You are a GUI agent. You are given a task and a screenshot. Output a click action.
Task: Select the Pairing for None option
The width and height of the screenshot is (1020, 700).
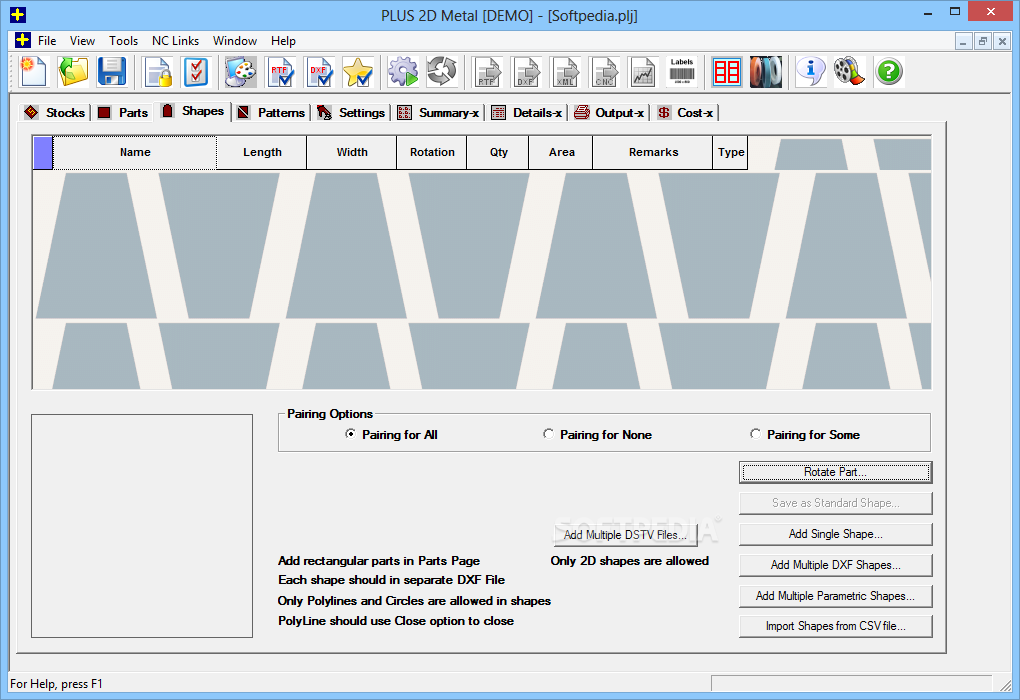(597, 435)
